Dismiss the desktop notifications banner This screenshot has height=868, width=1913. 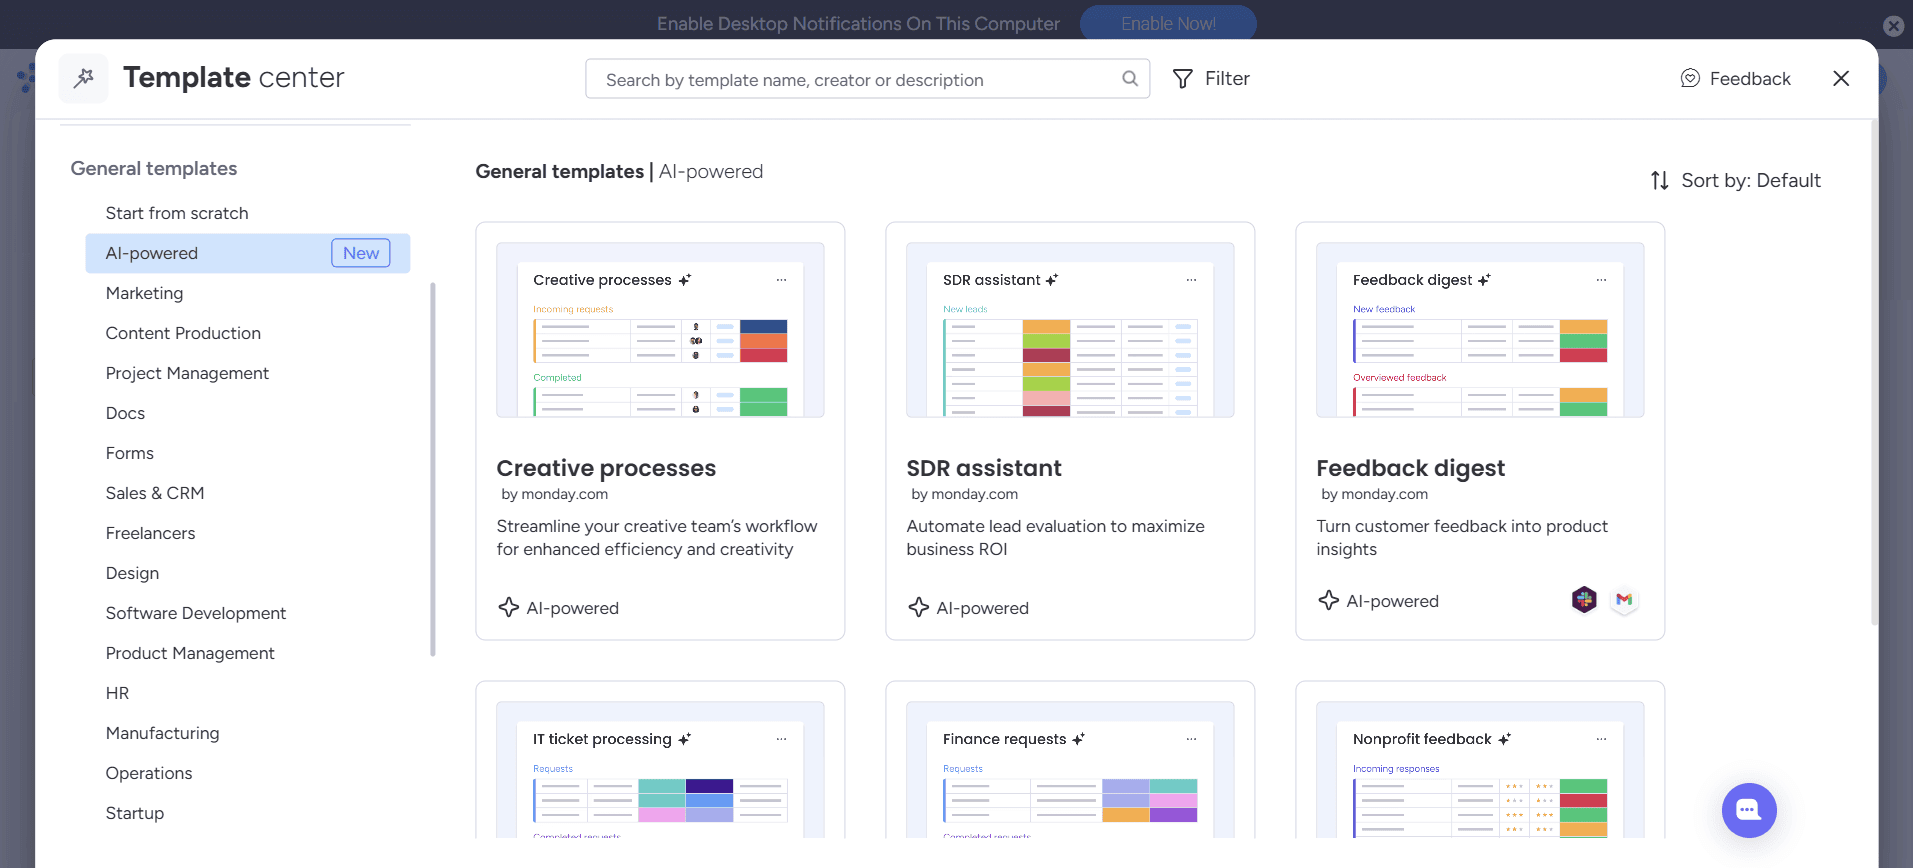pos(1894,26)
